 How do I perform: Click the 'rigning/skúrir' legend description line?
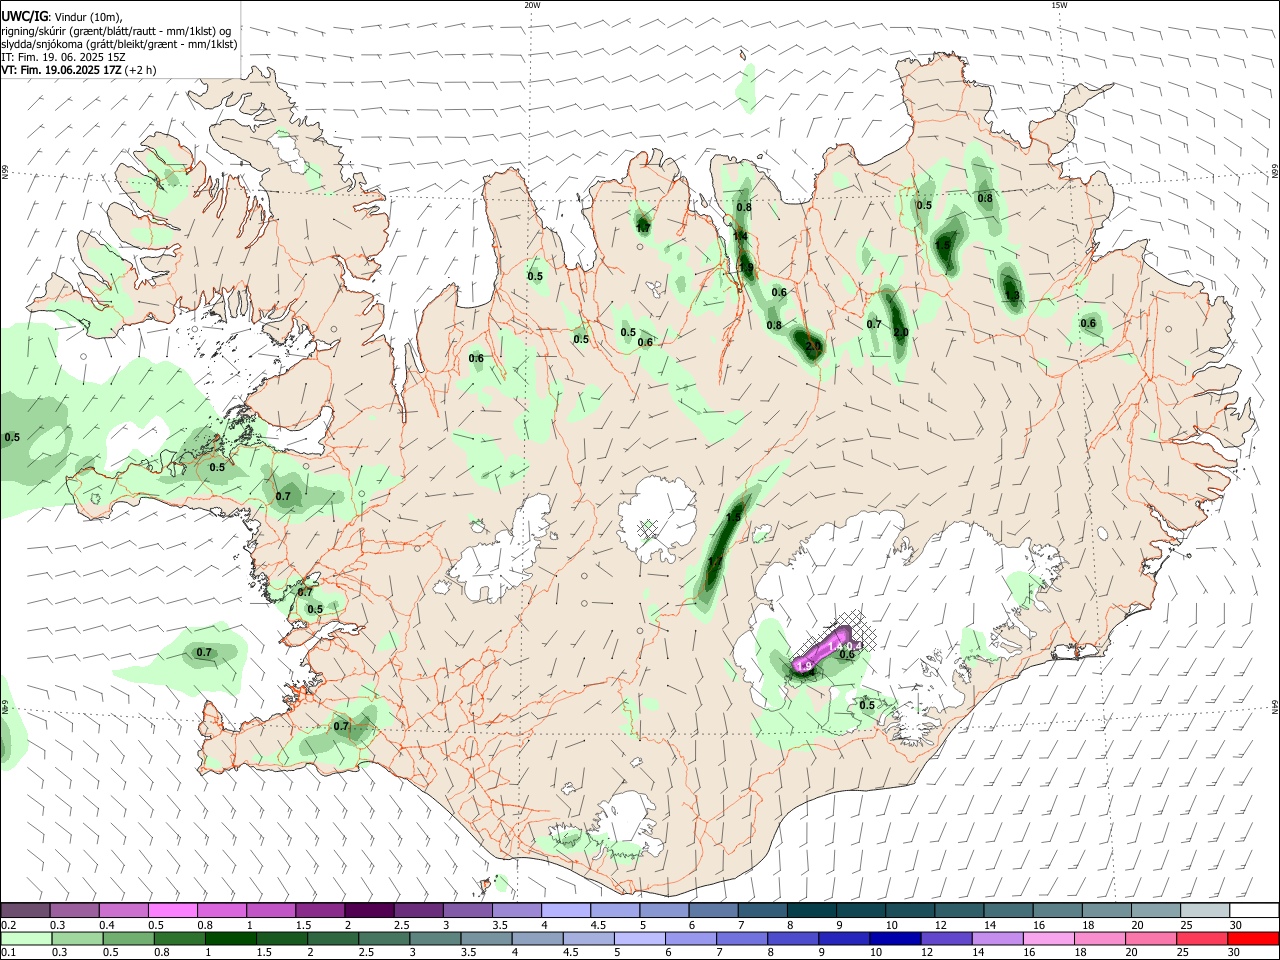[x=116, y=31]
